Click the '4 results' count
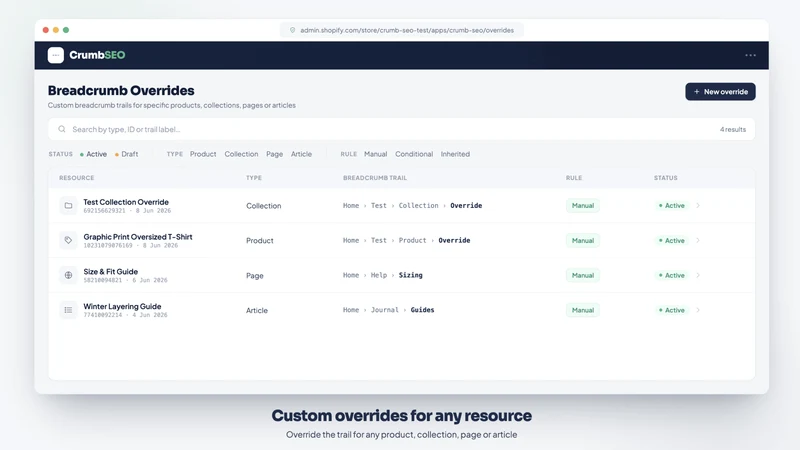This screenshot has width=800, height=450. click(x=733, y=129)
